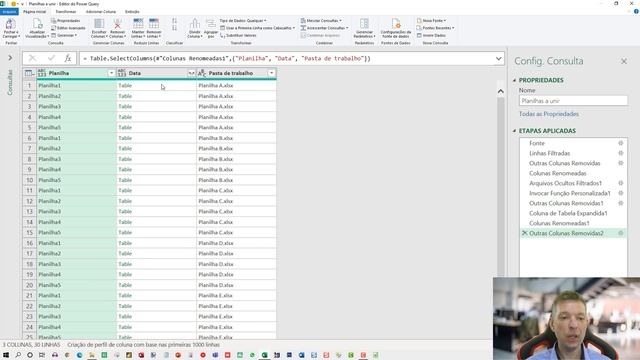Switch to the Transformar tab
Image resolution: width=640 pixels, height=360 pixels.
pos(65,12)
